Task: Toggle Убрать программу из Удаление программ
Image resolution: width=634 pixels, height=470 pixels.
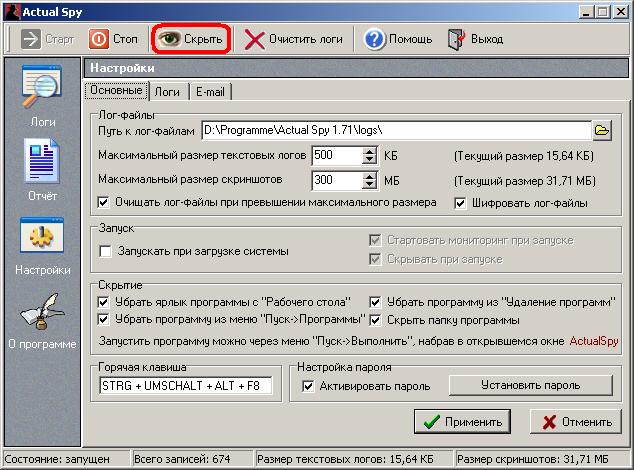Action: [375, 302]
